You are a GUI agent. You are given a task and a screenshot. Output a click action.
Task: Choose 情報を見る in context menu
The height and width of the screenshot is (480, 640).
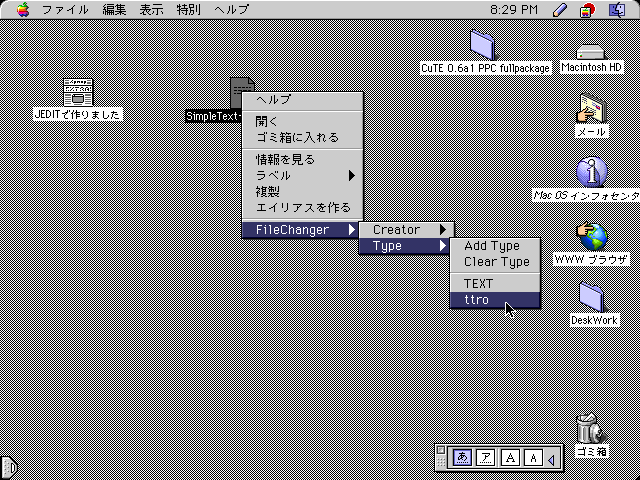302,160
